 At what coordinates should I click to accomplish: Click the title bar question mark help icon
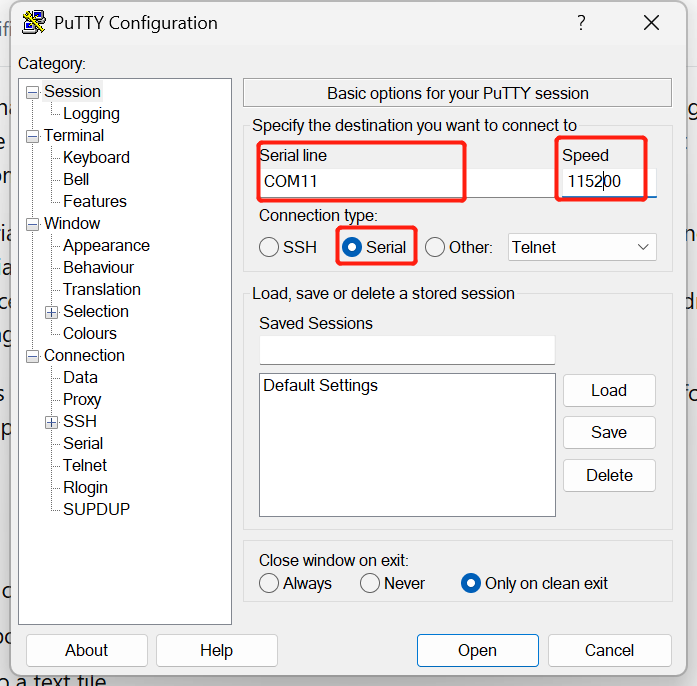pos(581,23)
